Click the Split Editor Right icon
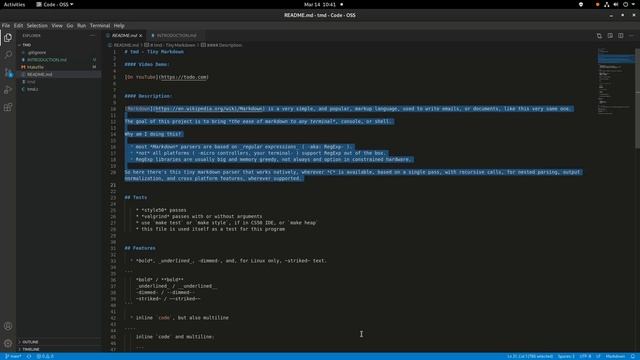 [x=620, y=36]
